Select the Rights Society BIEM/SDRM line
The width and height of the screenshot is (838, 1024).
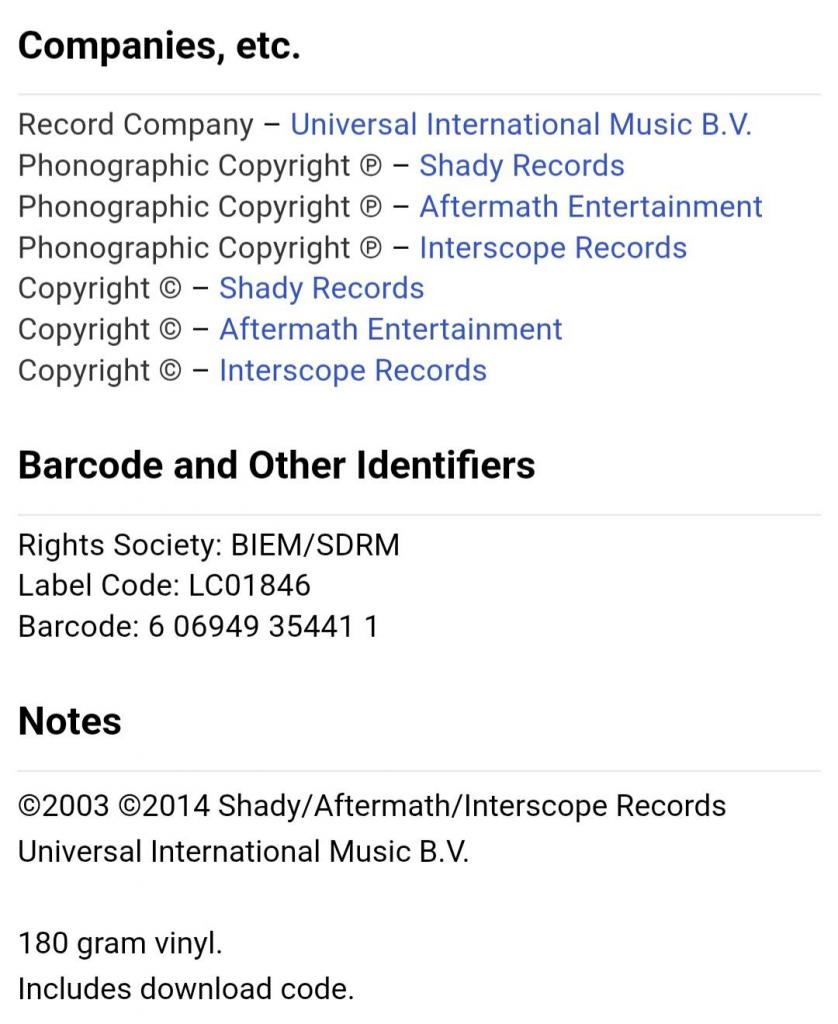tap(209, 545)
